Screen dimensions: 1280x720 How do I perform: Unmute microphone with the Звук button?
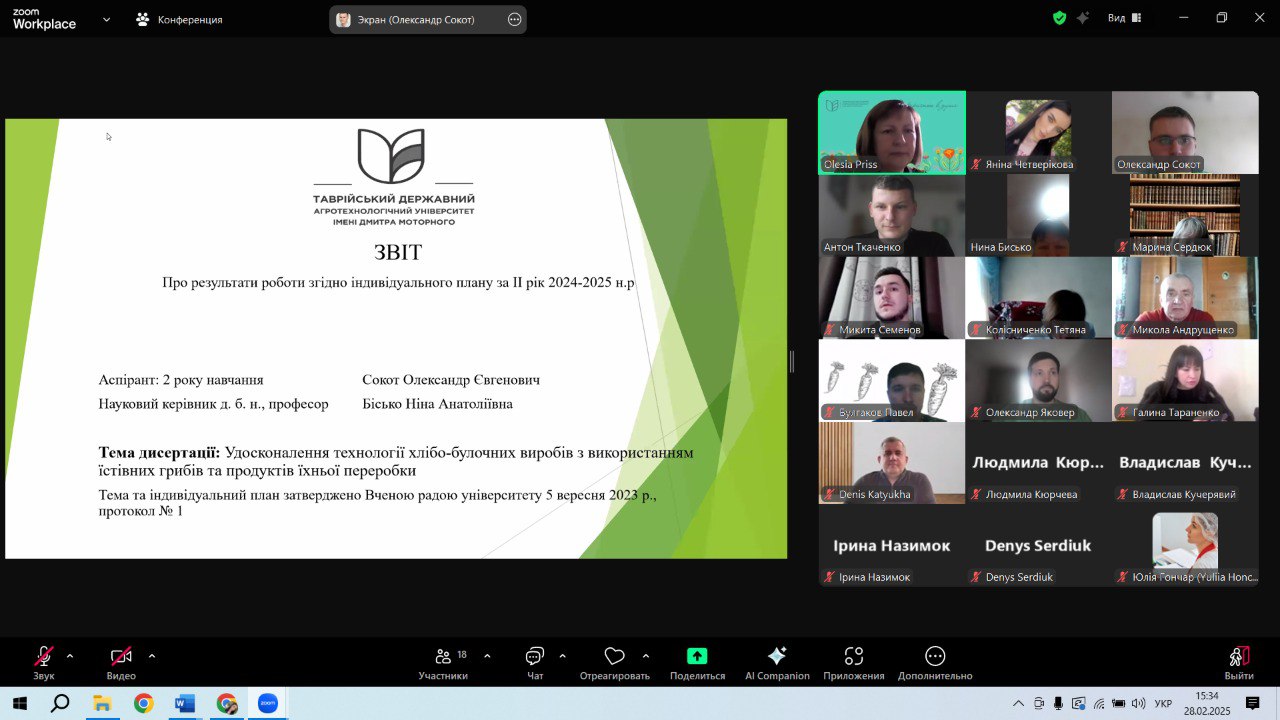(44, 663)
